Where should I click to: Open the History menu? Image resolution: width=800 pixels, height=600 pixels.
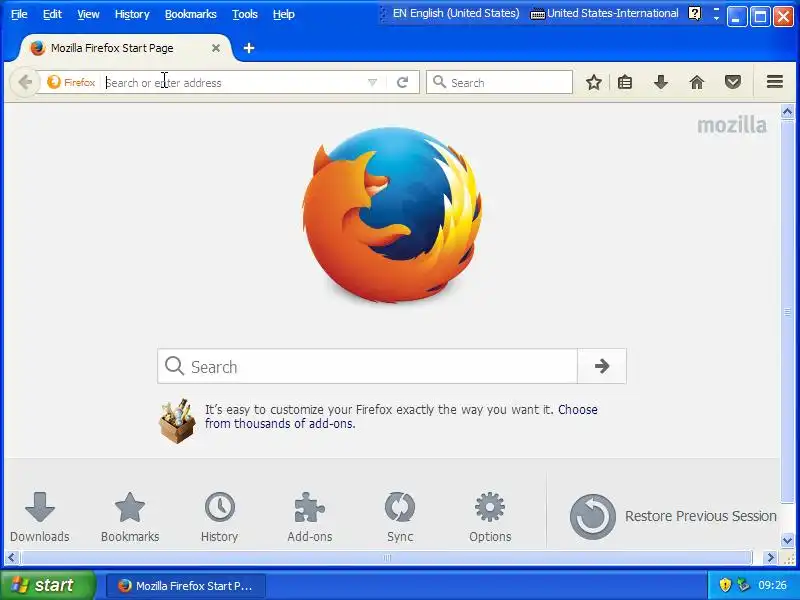coord(132,14)
